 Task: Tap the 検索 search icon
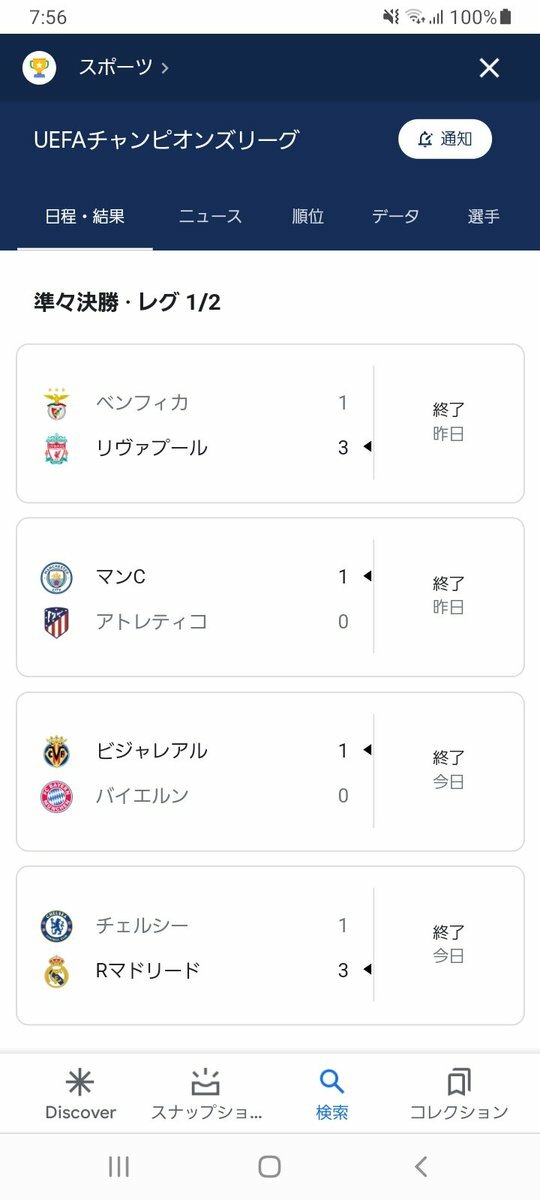(332, 1081)
